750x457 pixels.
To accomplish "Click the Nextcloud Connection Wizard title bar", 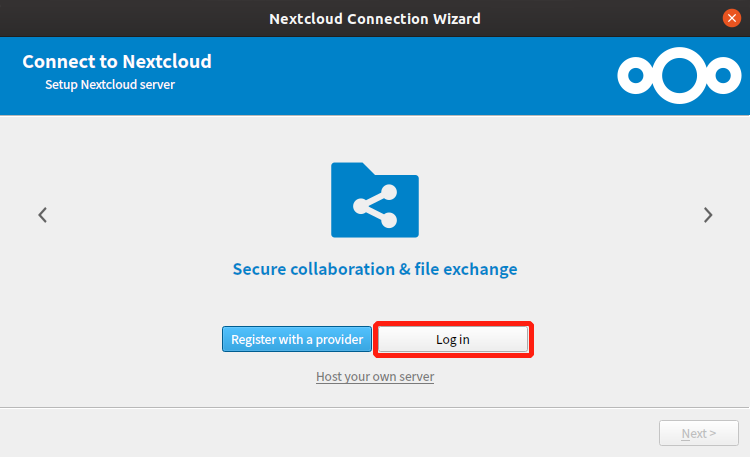I will (x=375, y=18).
